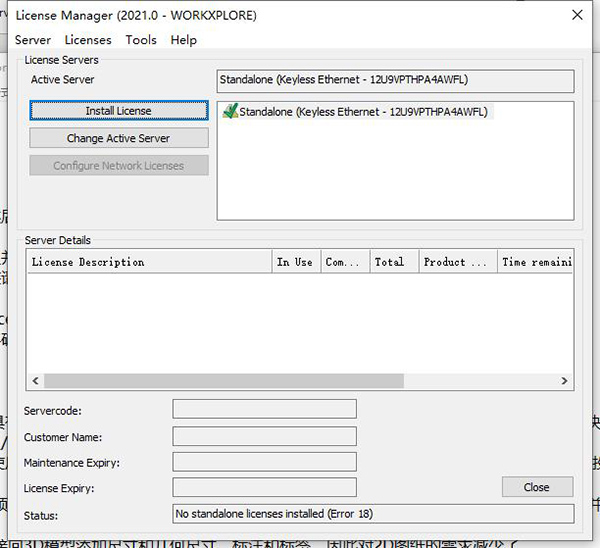Screen dimensions: 600x548
Task: Click the Status field showing Error 18
Action: tap(373, 514)
